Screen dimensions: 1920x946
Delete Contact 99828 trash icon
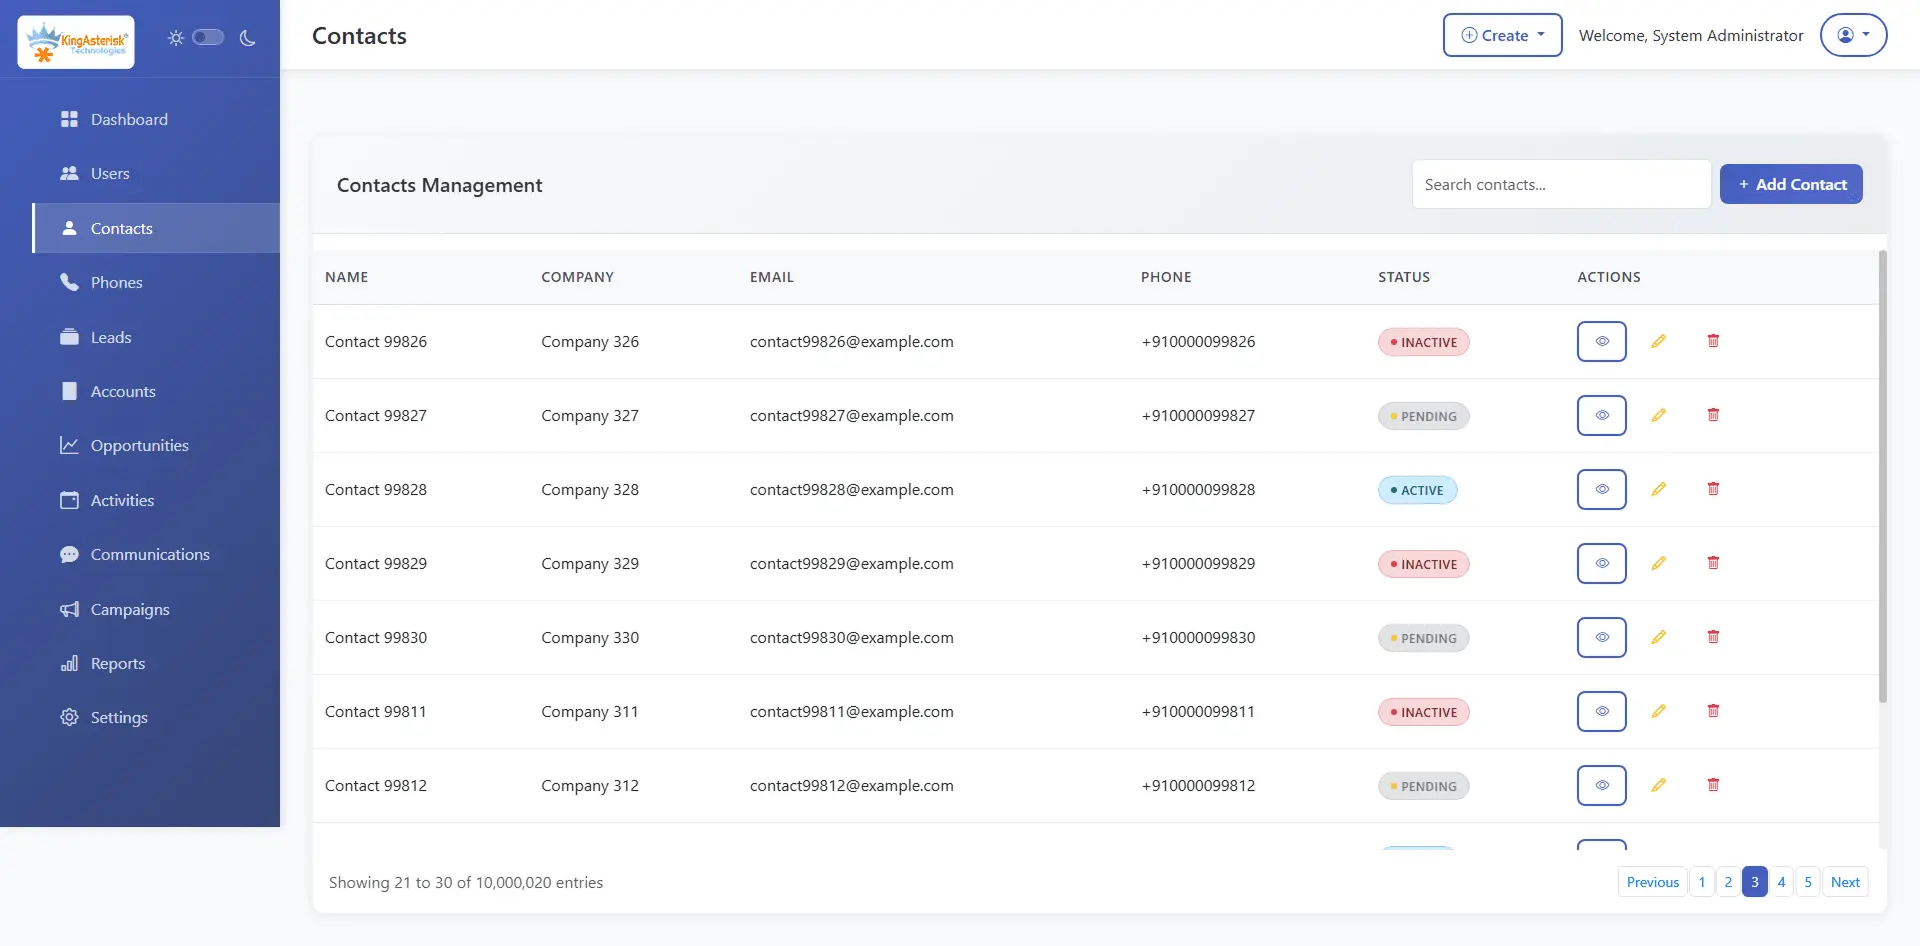point(1713,489)
